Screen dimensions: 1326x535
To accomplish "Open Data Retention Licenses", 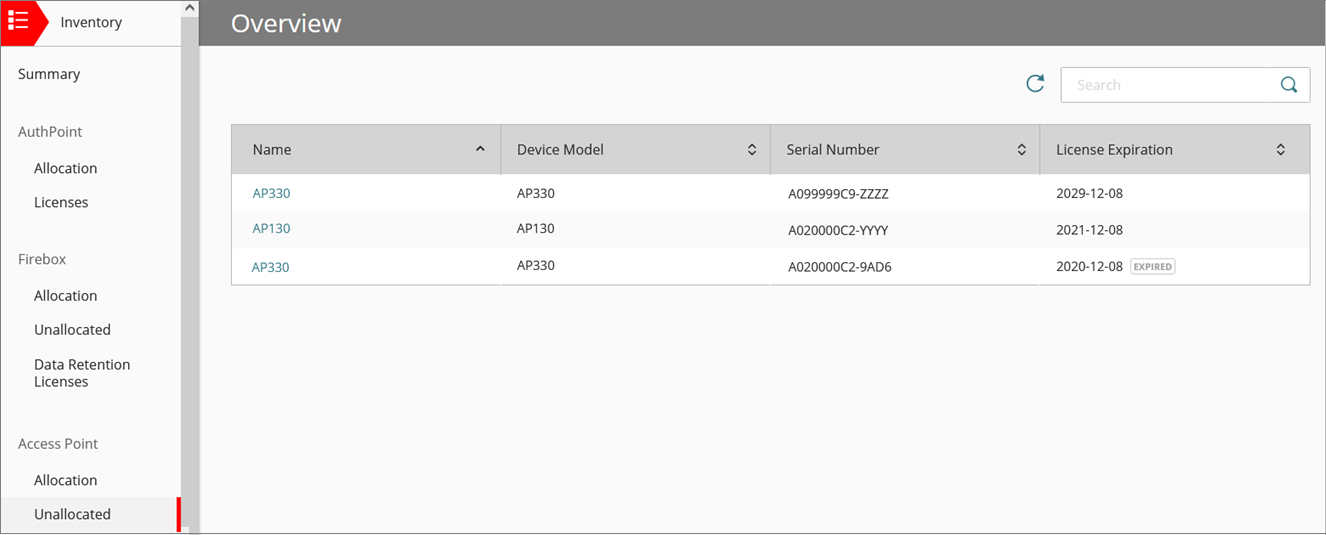I will click(x=82, y=373).
